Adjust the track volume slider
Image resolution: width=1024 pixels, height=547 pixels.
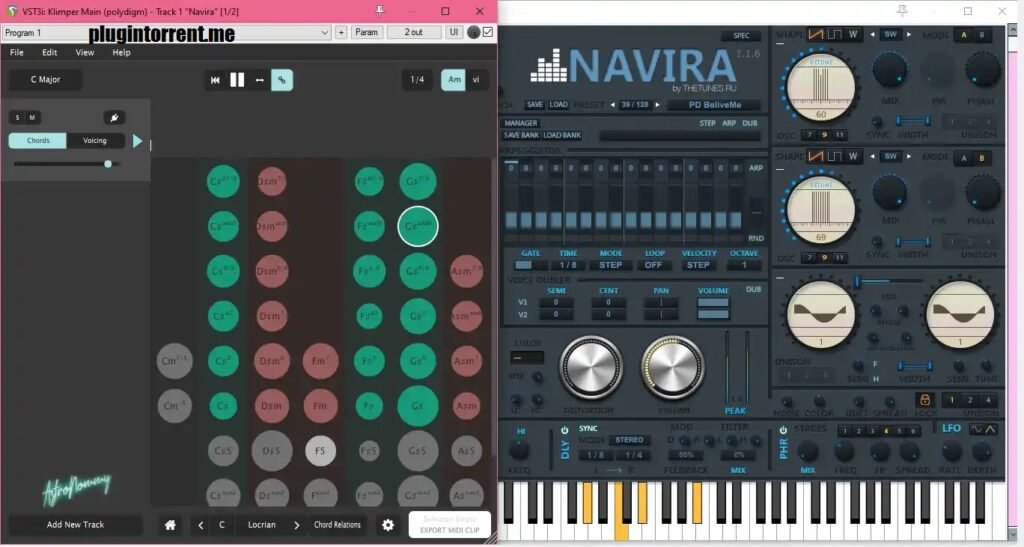point(67,164)
